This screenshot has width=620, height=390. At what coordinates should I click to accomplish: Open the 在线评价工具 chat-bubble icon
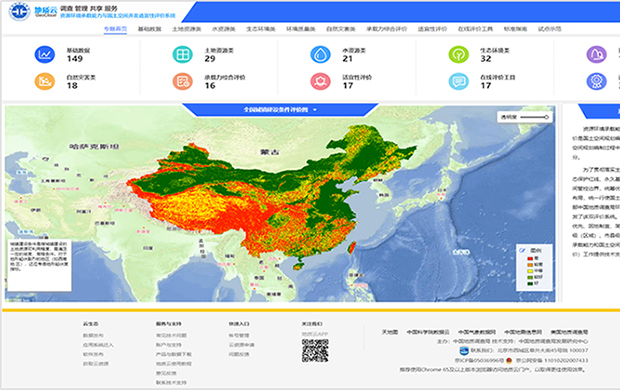click(x=458, y=81)
